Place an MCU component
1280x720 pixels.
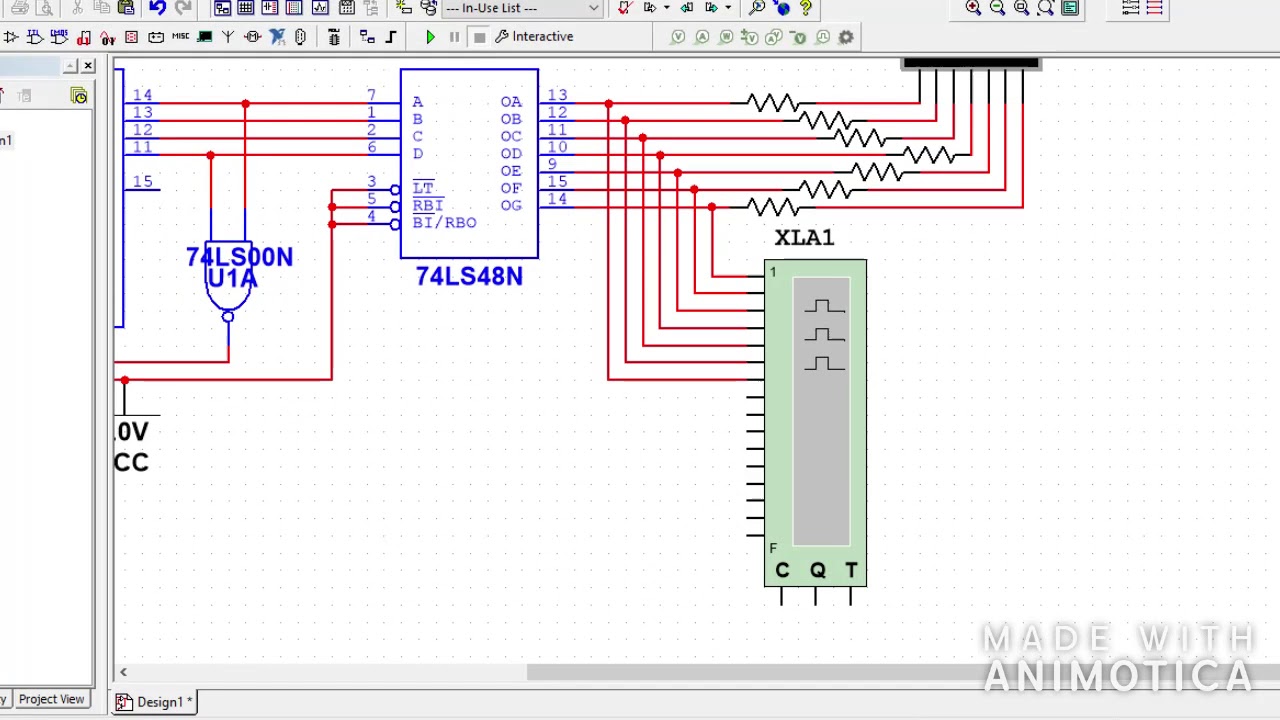click(334, 37)
